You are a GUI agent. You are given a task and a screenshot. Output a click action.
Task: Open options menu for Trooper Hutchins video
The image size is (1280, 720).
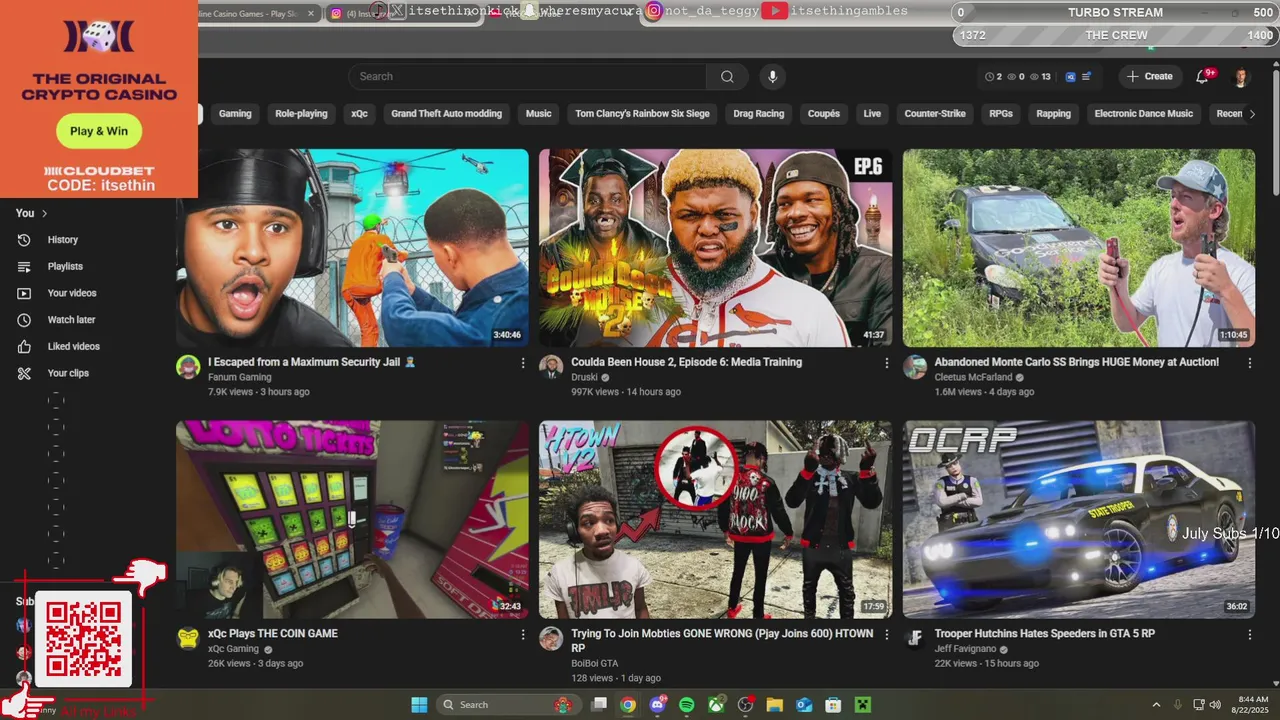[1249, 634]
